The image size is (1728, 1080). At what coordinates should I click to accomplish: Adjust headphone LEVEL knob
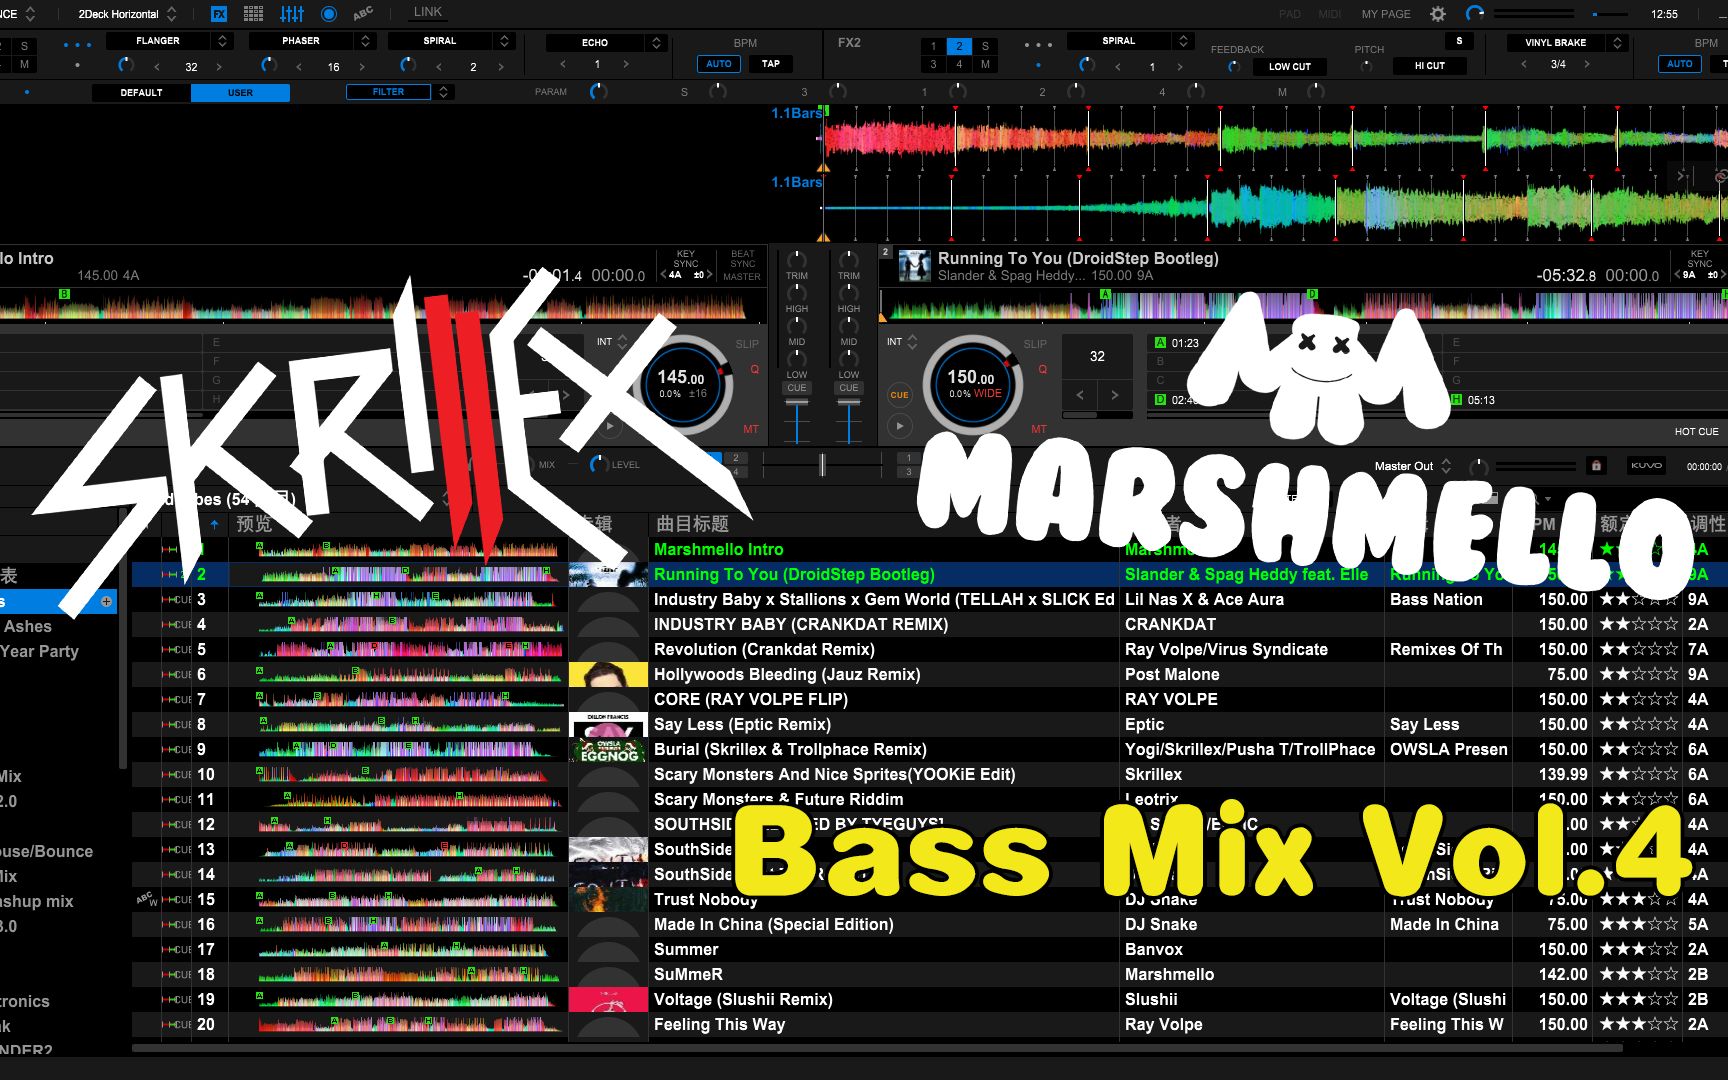pos(599,464)
